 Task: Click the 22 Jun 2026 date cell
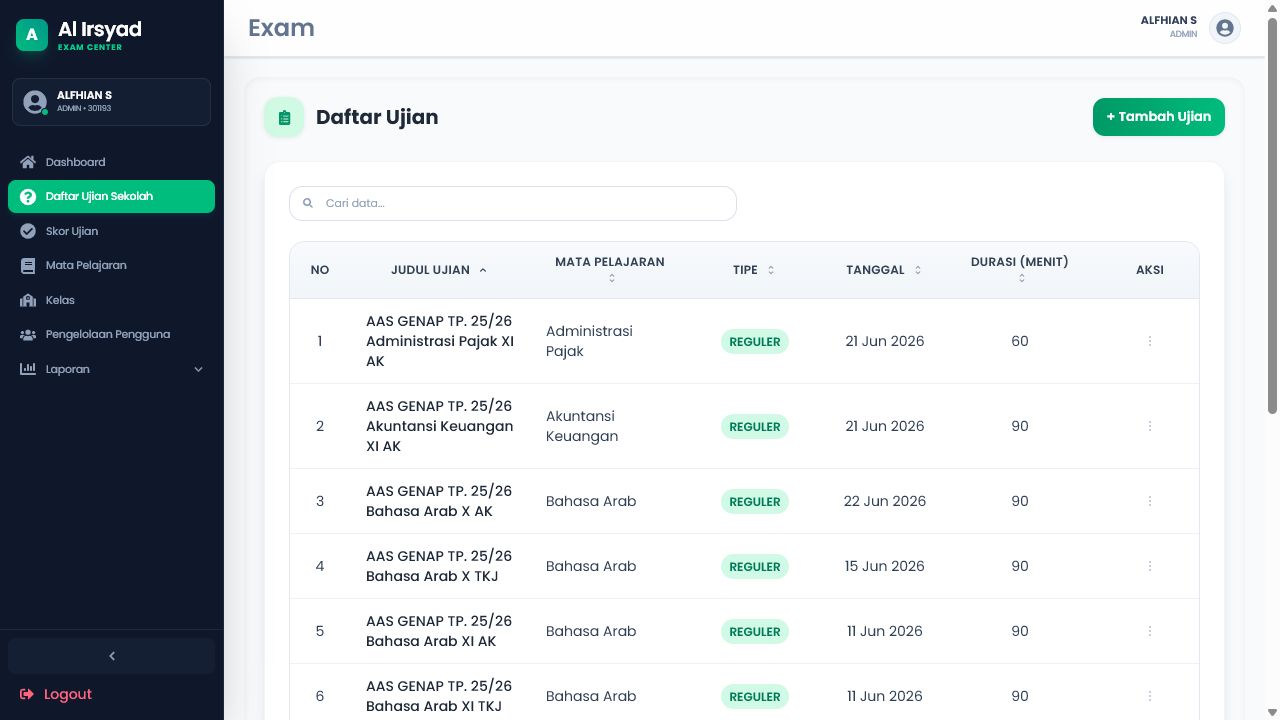[x=885, y=501]
